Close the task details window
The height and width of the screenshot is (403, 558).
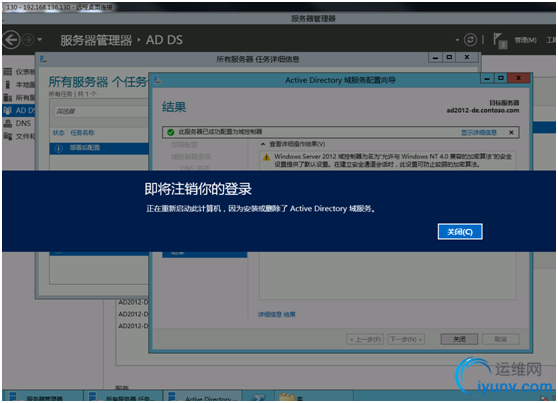[467, 57]
